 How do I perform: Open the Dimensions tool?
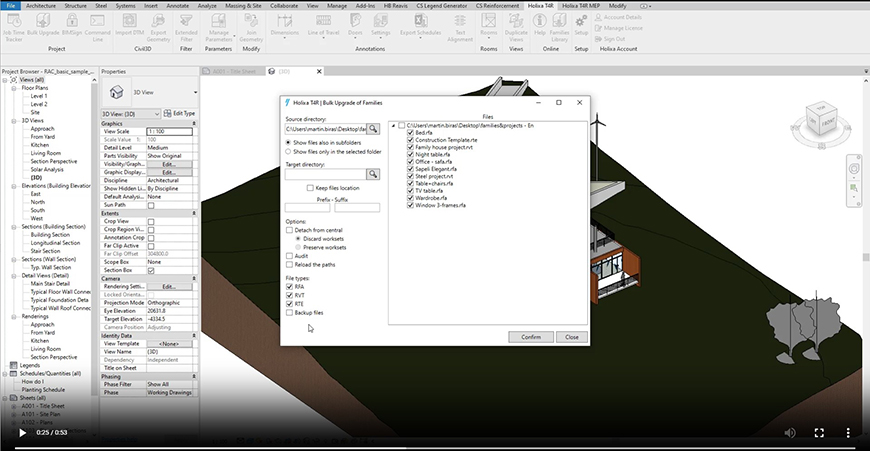[x=285, y=26]
